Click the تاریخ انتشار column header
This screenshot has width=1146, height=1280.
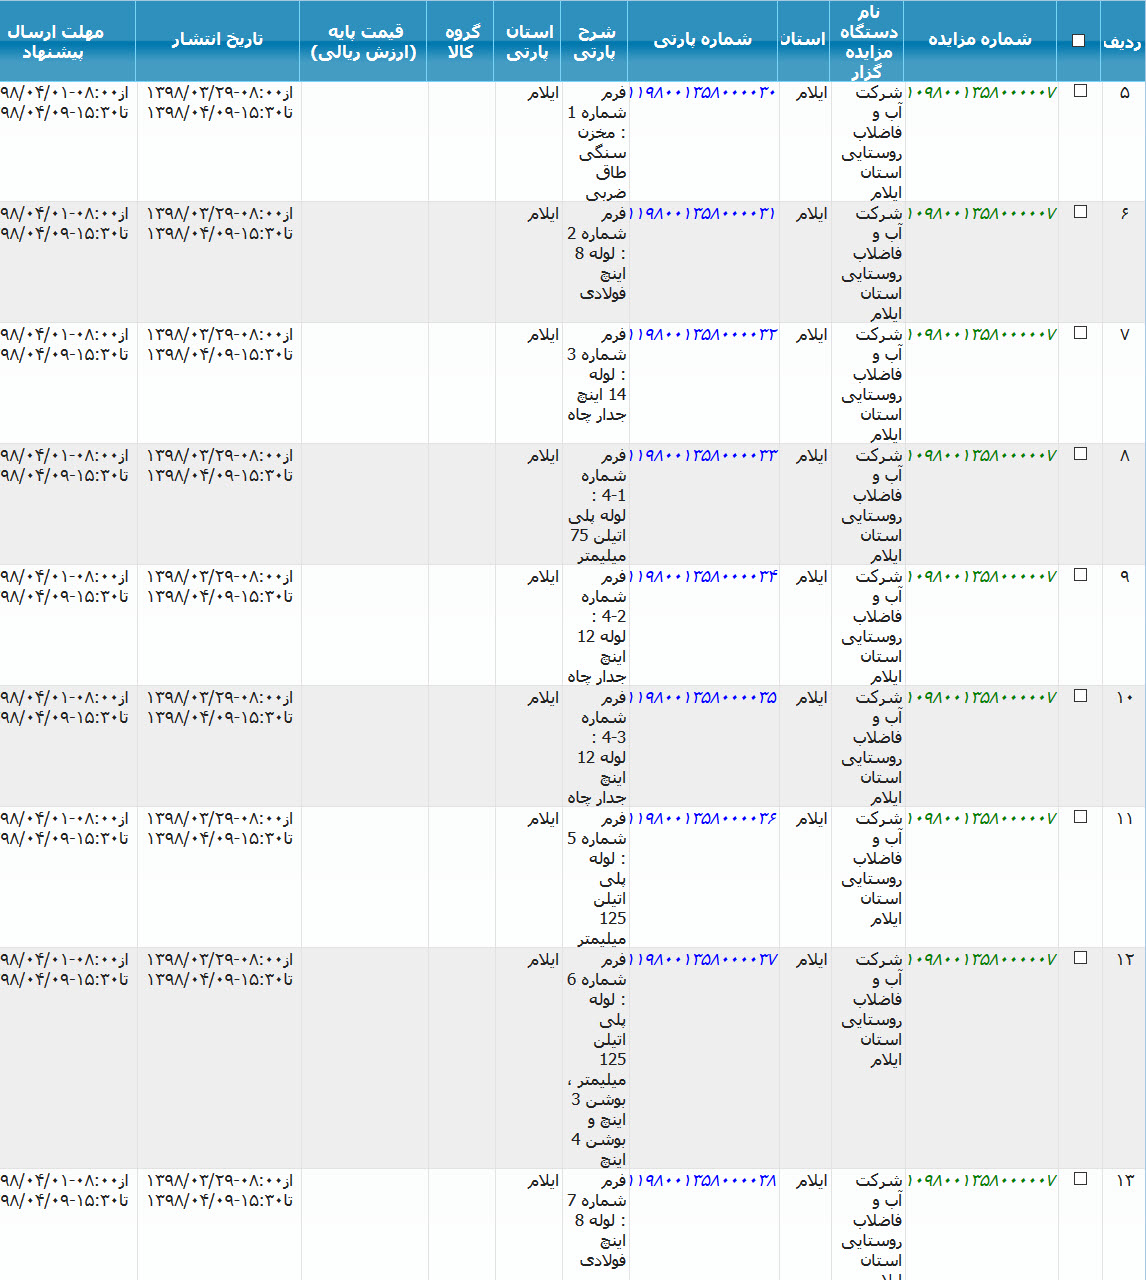(217, 40)
